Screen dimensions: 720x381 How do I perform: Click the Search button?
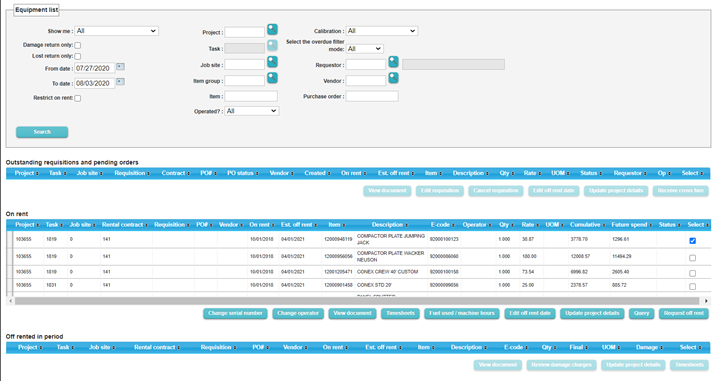[42, 132]
